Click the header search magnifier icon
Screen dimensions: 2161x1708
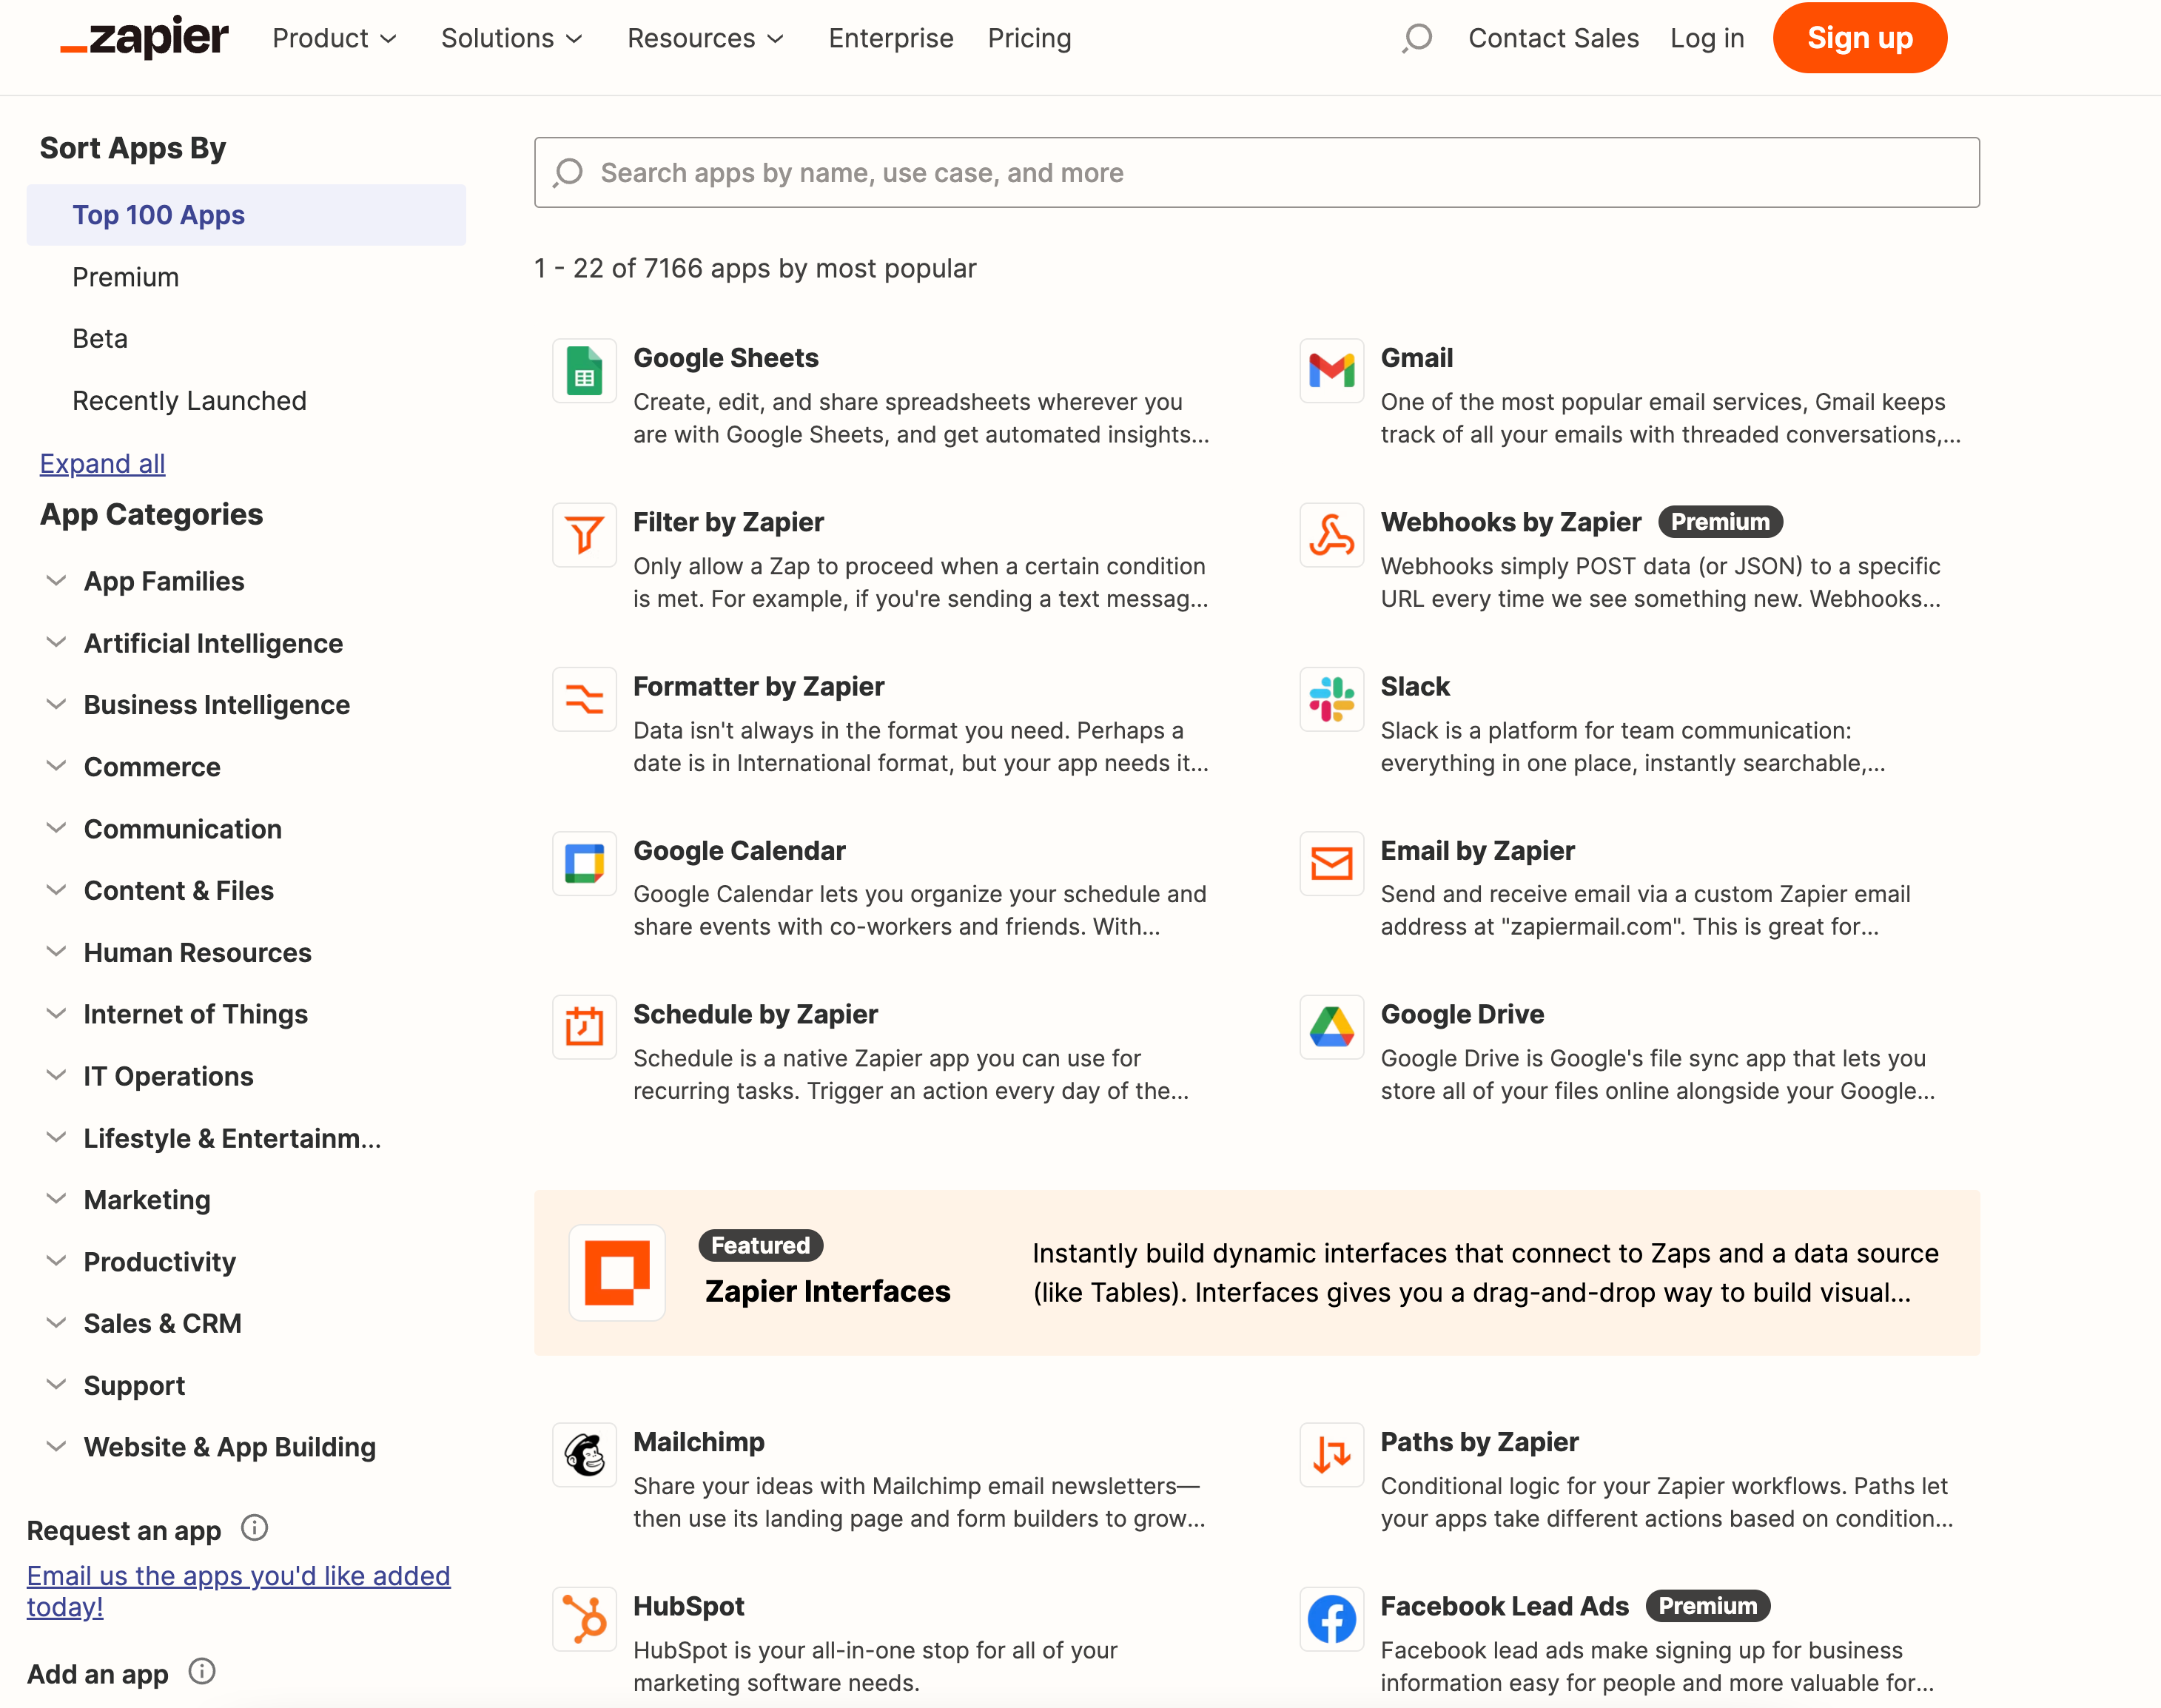point(1416,39)
